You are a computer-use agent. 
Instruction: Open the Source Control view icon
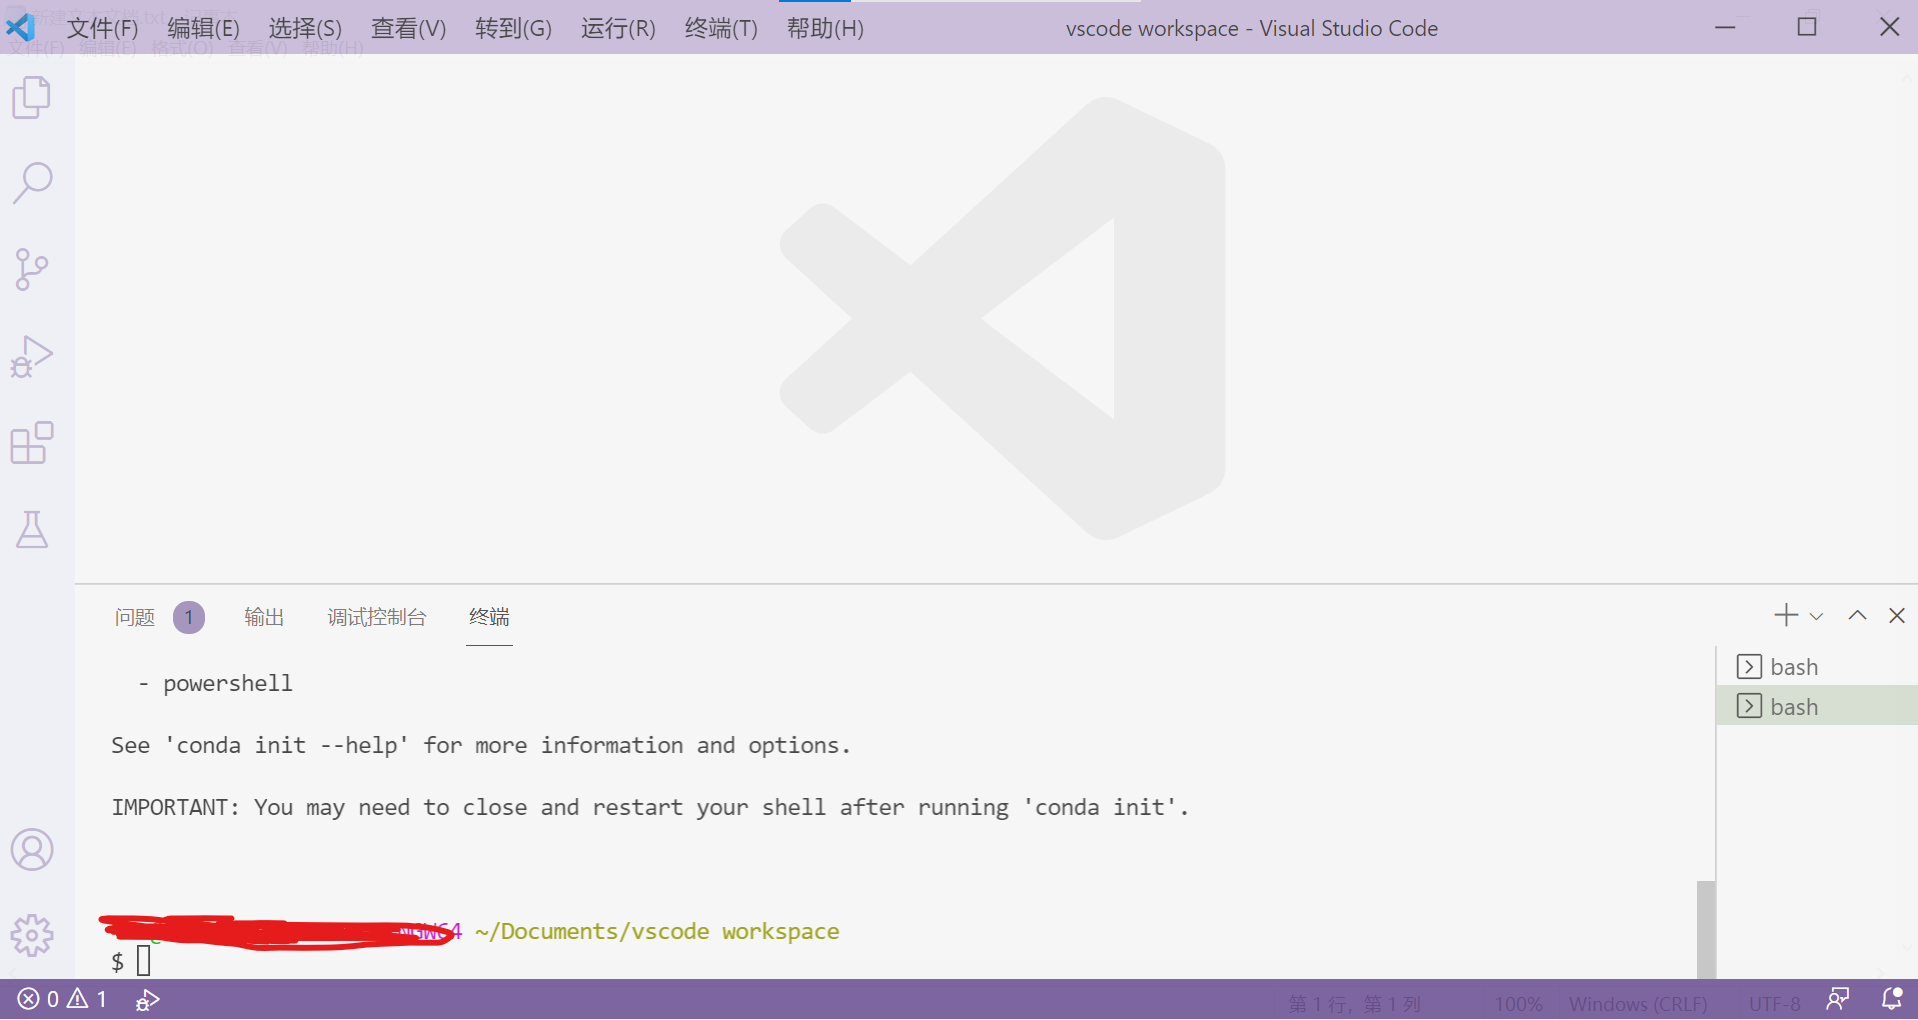click(x=32, y=269)
